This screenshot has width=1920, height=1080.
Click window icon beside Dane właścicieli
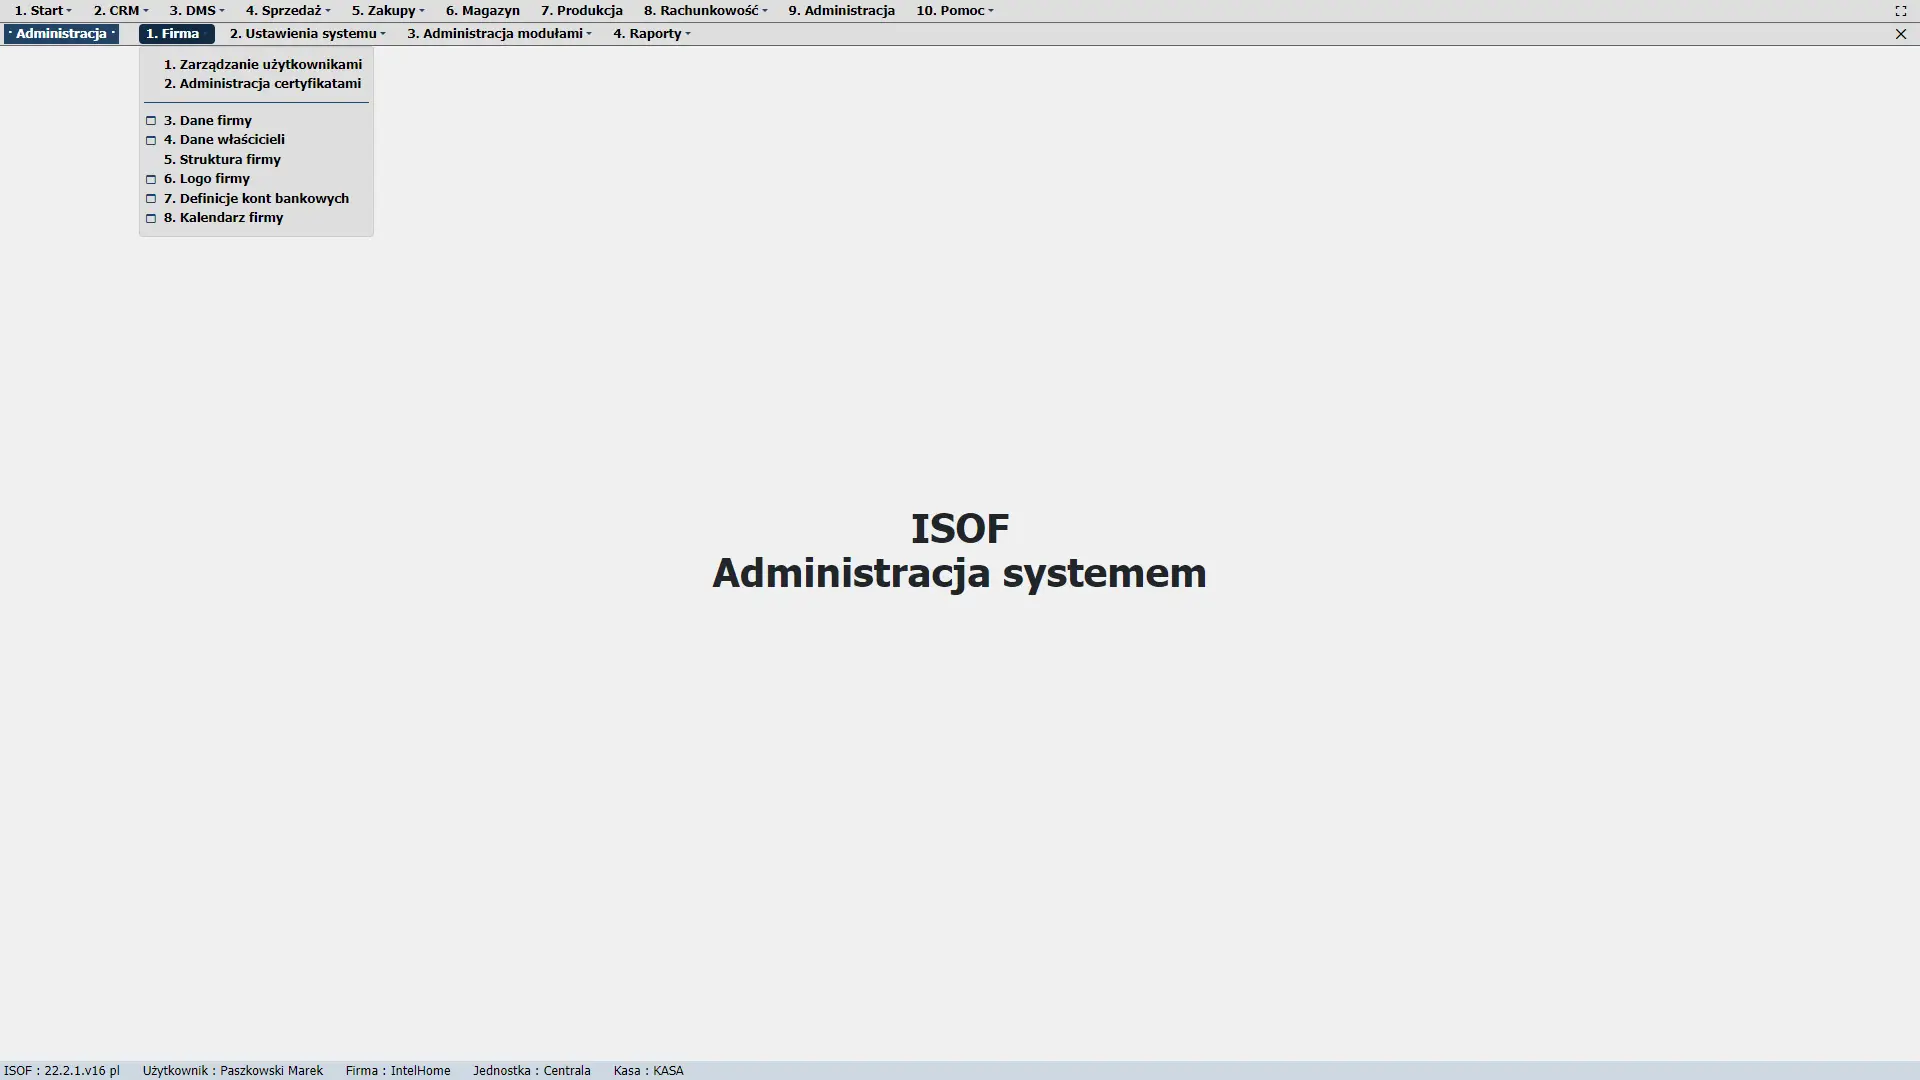[151, 140]
